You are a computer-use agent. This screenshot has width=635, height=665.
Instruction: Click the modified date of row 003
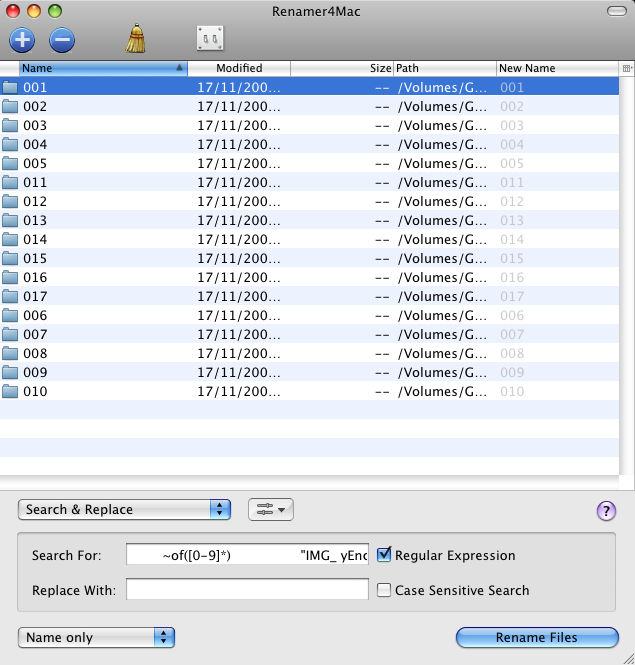point(239,126)
